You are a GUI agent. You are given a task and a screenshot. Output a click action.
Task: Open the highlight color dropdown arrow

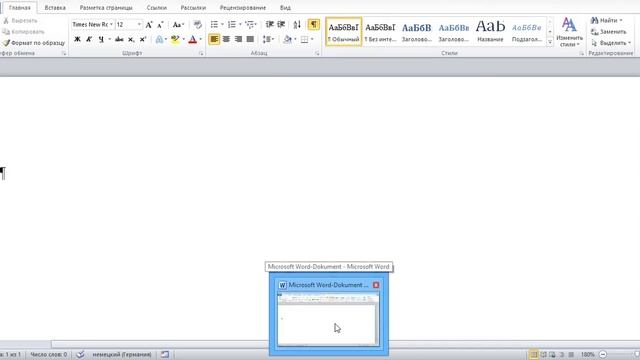[183, 39]
